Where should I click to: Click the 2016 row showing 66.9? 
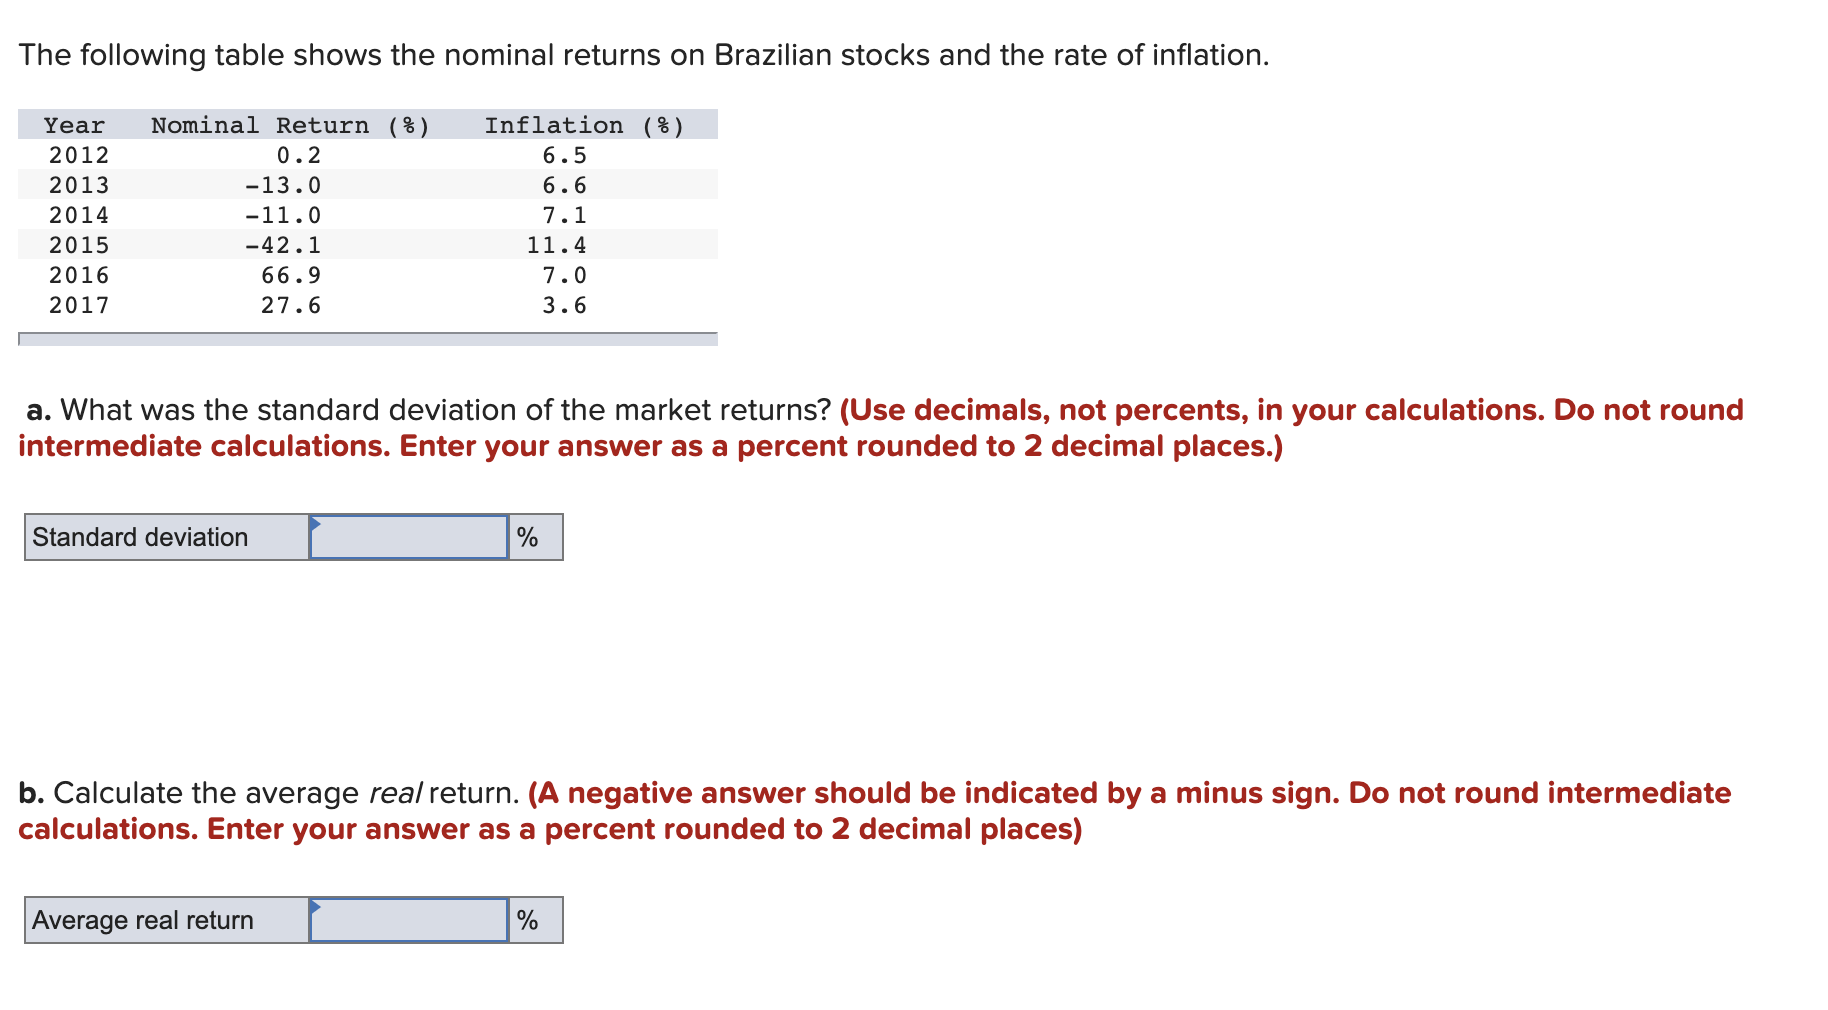[300, 275]
